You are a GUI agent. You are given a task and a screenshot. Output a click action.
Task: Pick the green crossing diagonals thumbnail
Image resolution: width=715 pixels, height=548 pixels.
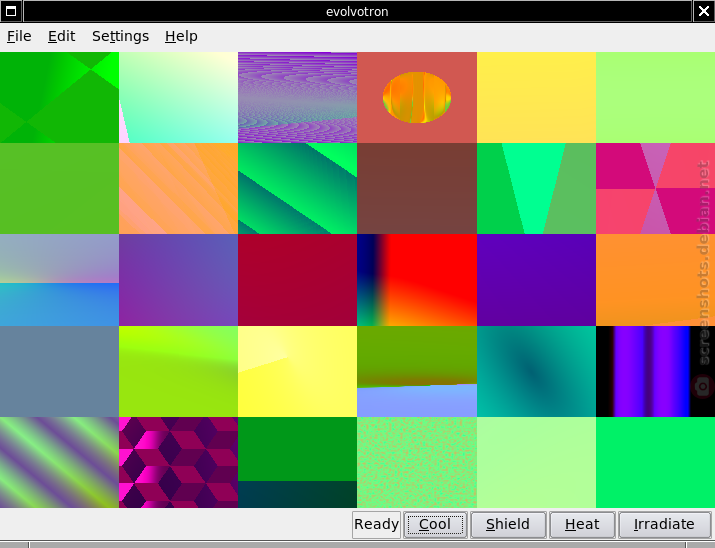(59, 97)
